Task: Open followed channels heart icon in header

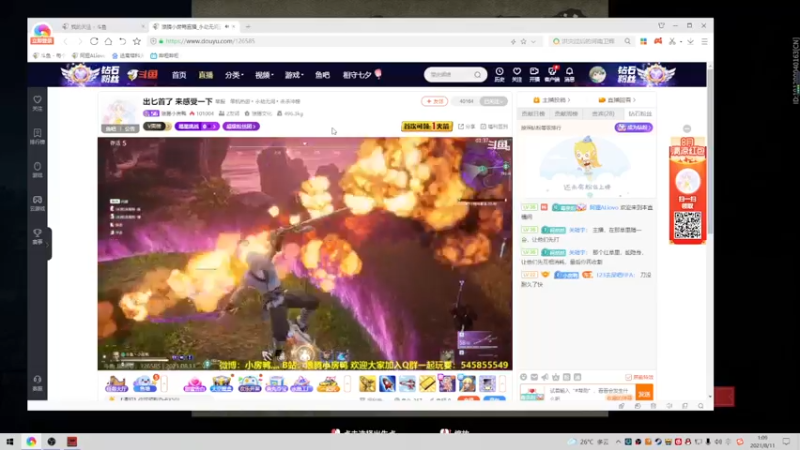Action: click(x=517, y=74)
